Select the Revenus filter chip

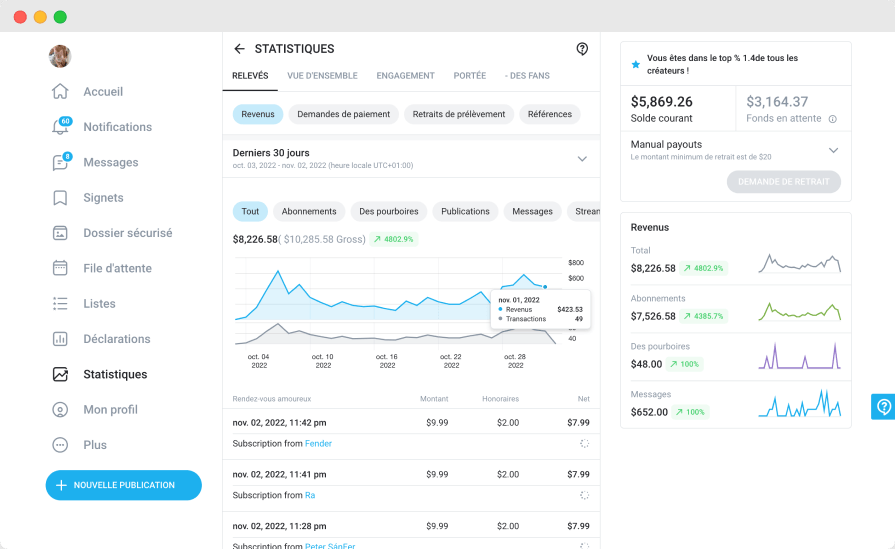click(x=258, y=114)
